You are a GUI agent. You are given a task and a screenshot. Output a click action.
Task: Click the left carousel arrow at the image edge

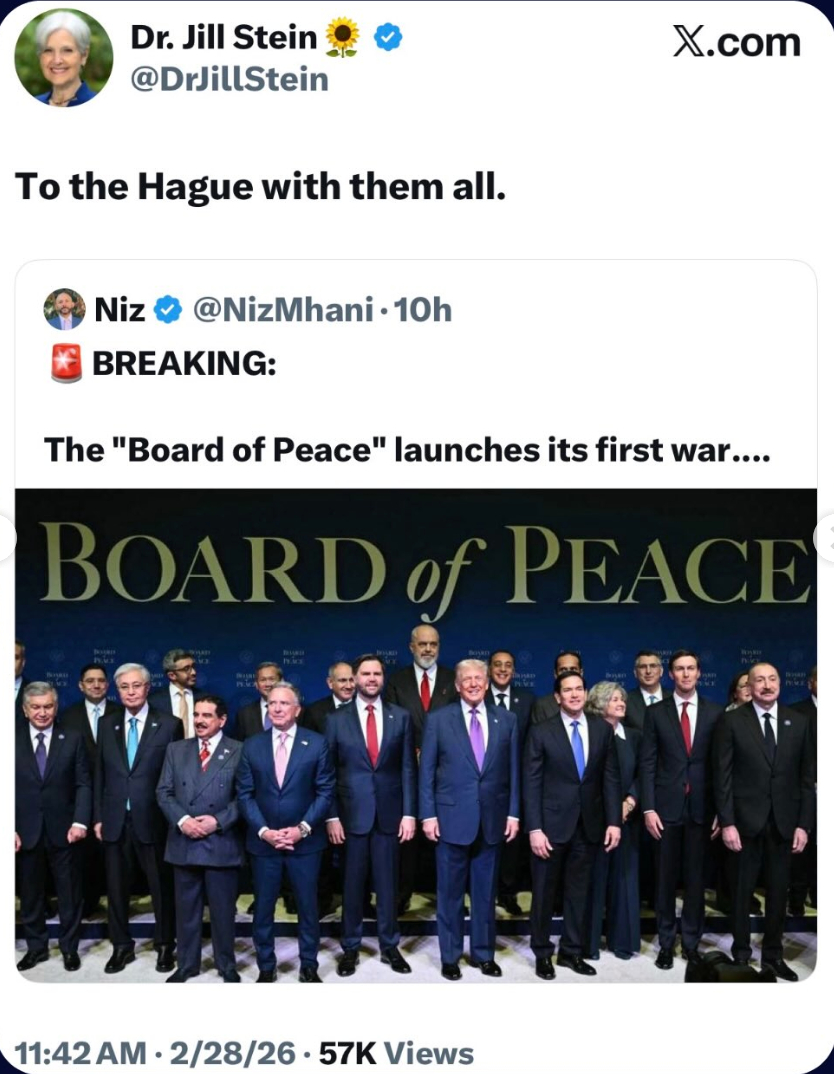coord(6,537)
